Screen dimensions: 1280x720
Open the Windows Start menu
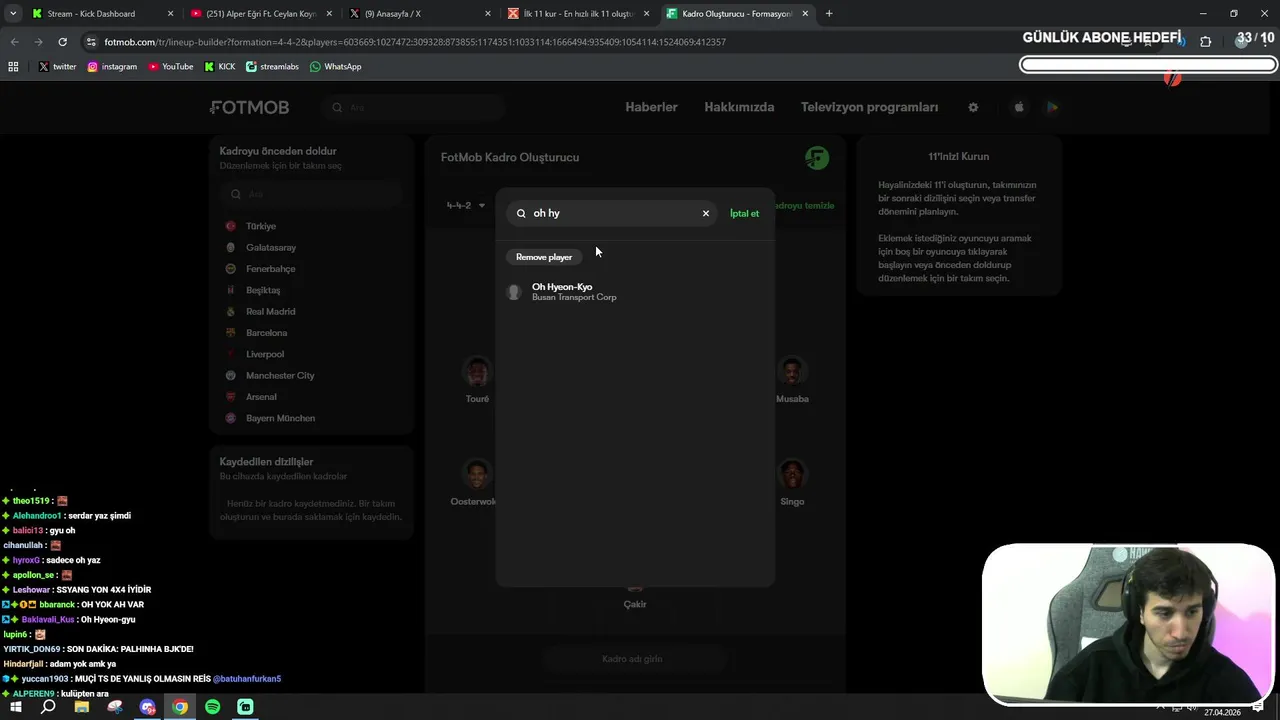coord(16,707)
